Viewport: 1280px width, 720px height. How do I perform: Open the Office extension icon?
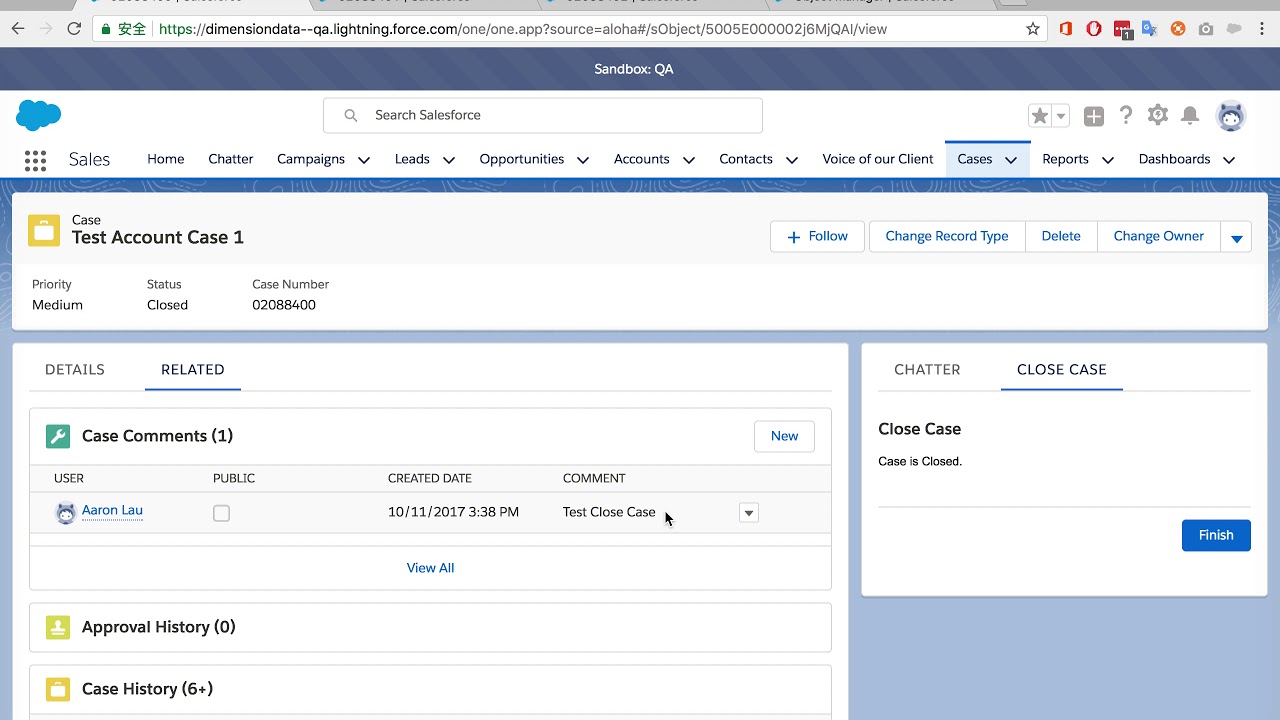[1066, 29]
